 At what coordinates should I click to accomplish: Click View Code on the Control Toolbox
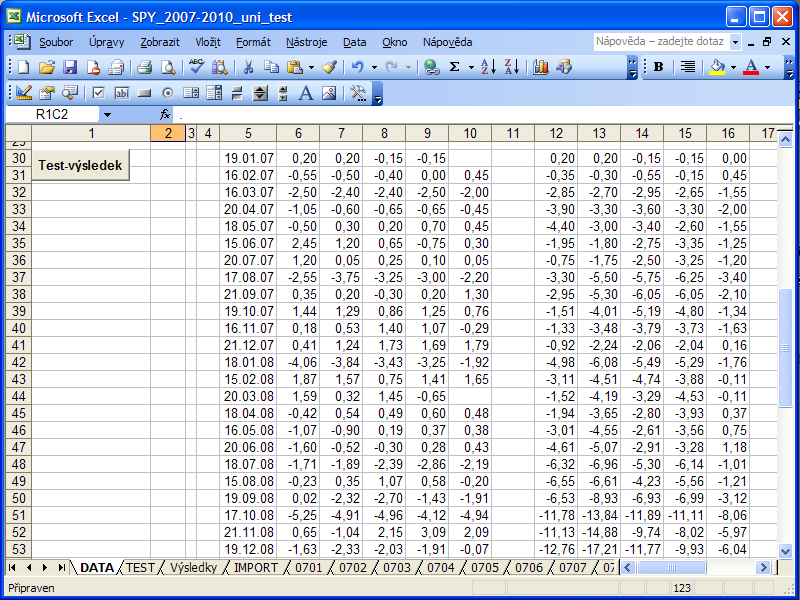click(x=70, y=93)
